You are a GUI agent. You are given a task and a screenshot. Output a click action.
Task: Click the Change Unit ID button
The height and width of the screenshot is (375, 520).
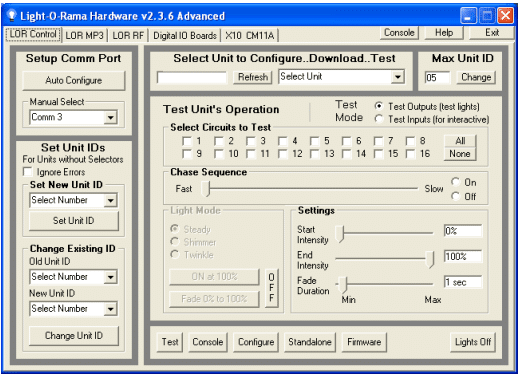coord(74,336)
